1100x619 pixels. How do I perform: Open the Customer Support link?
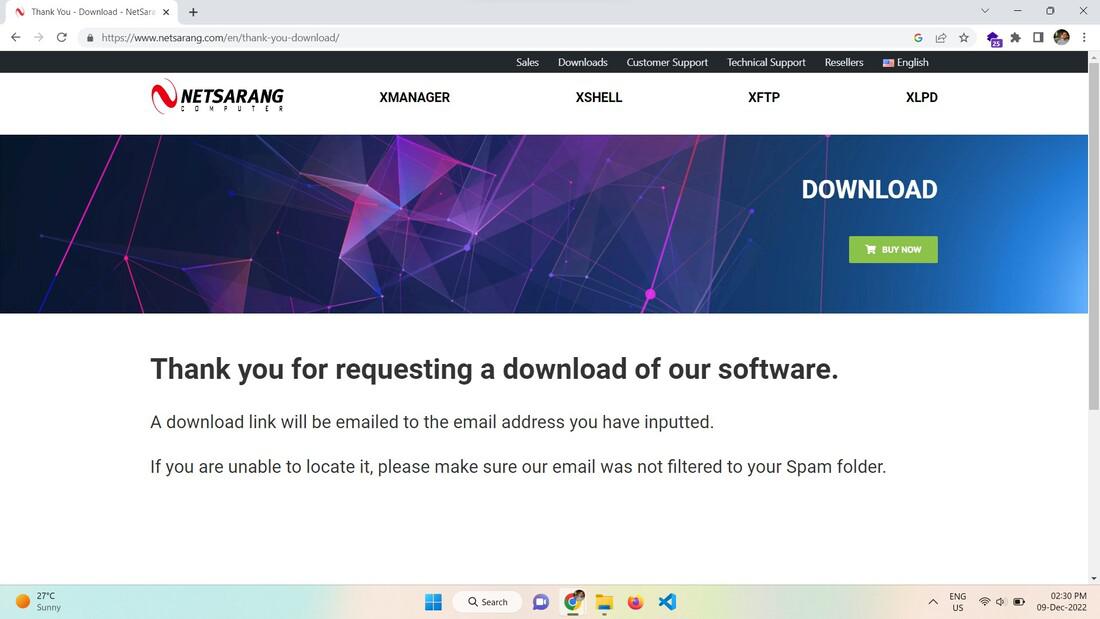pos(667,62)
